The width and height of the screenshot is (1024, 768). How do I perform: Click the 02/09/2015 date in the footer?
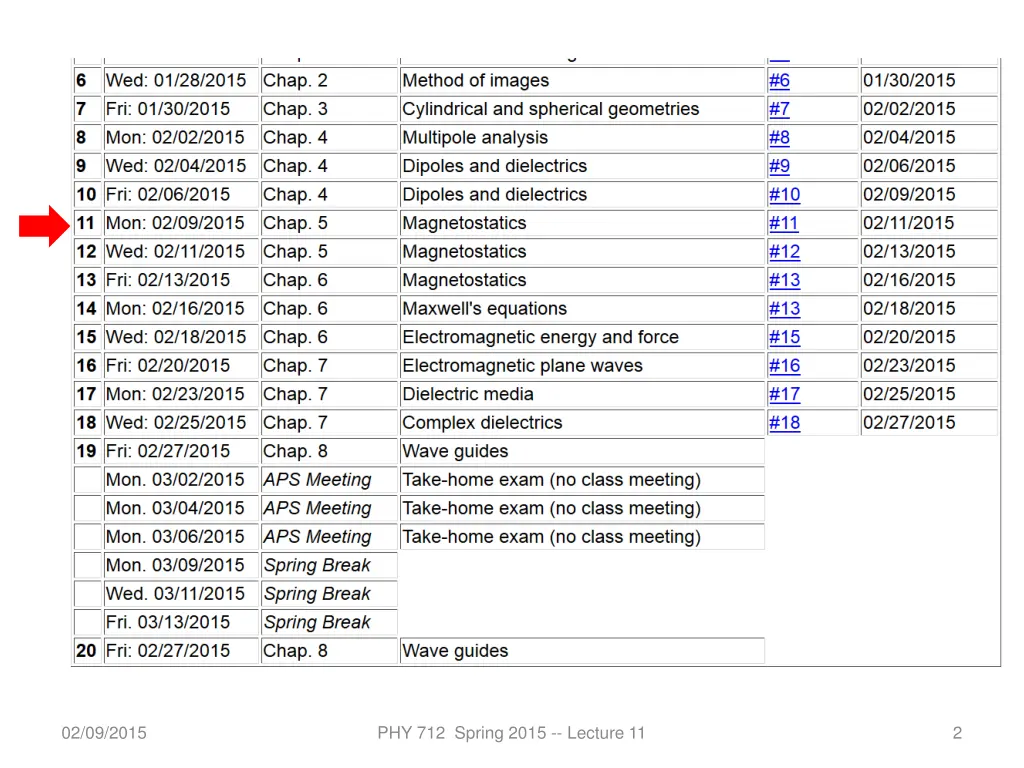coord(104,733)
